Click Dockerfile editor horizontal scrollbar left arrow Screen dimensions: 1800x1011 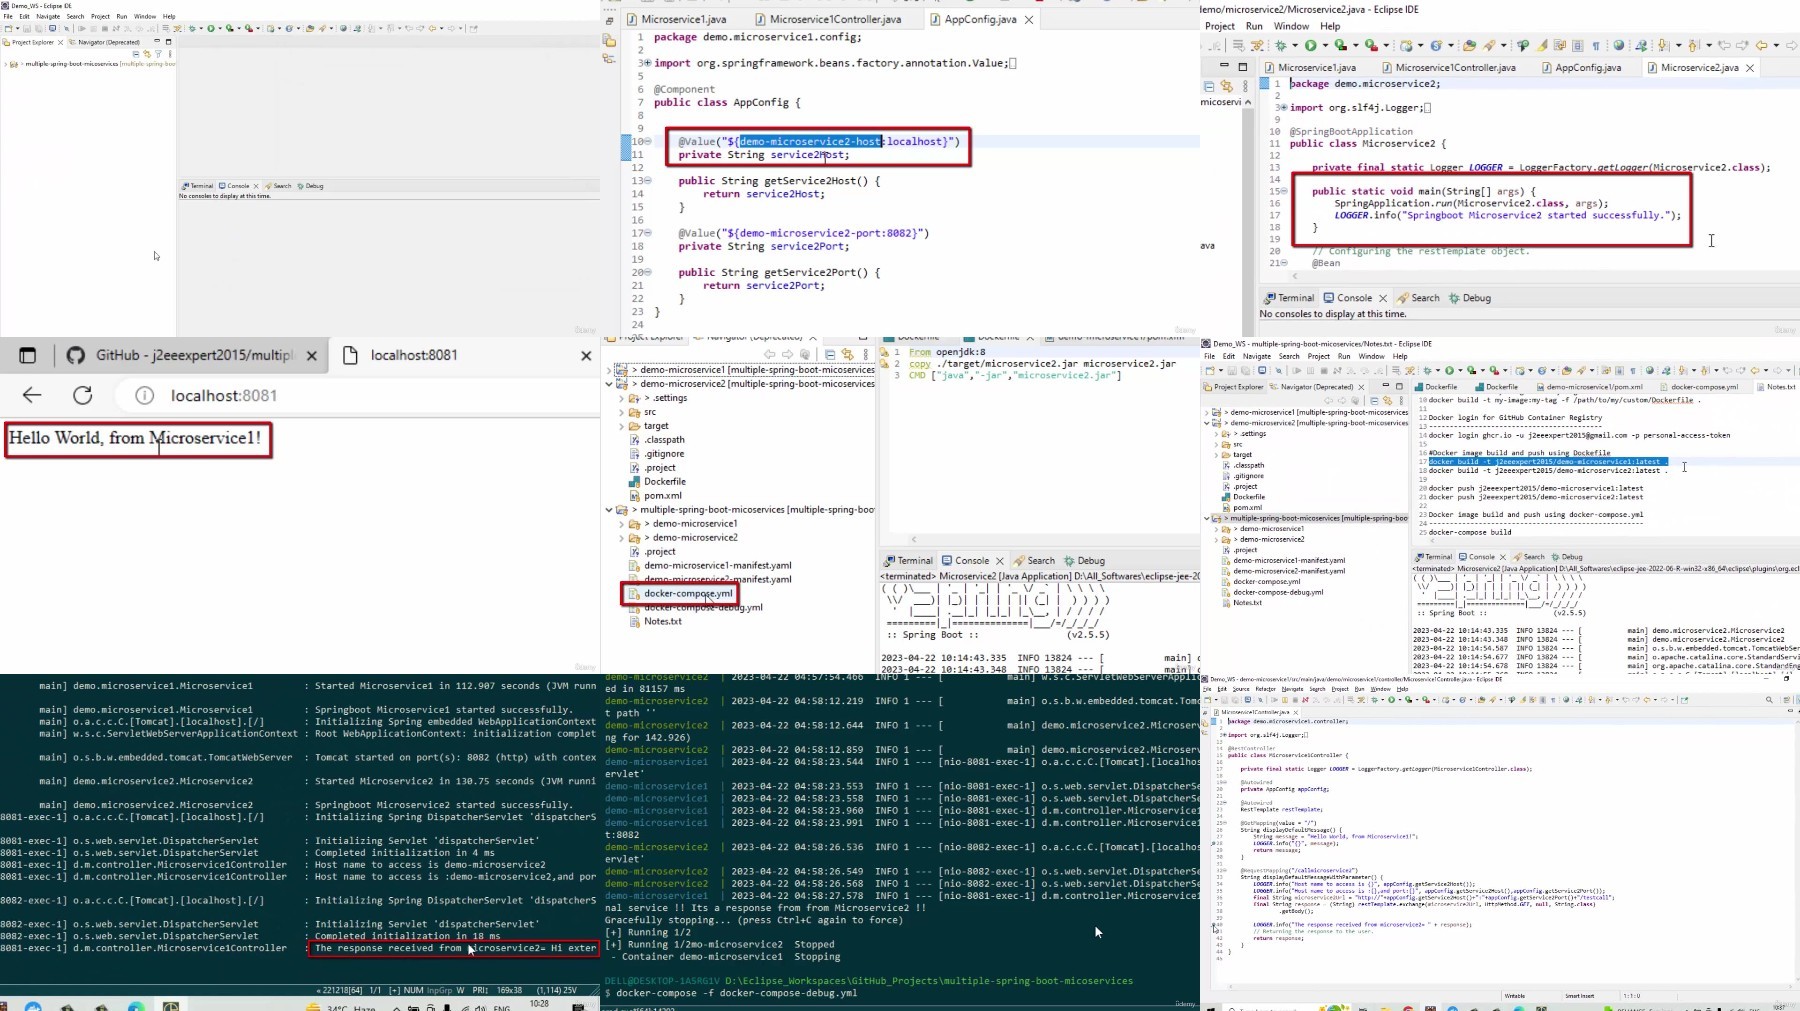[913, 539]
